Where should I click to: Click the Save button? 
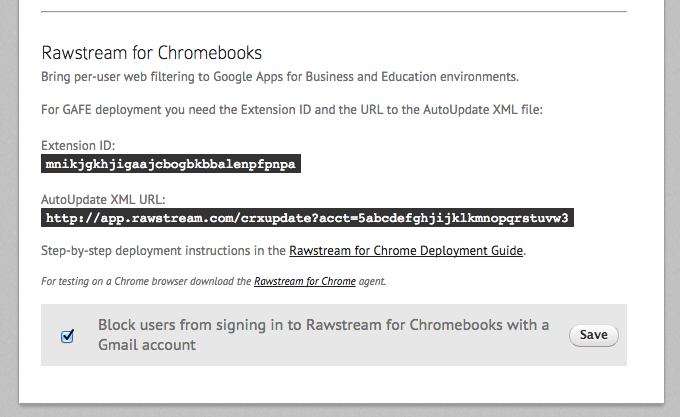593,335
